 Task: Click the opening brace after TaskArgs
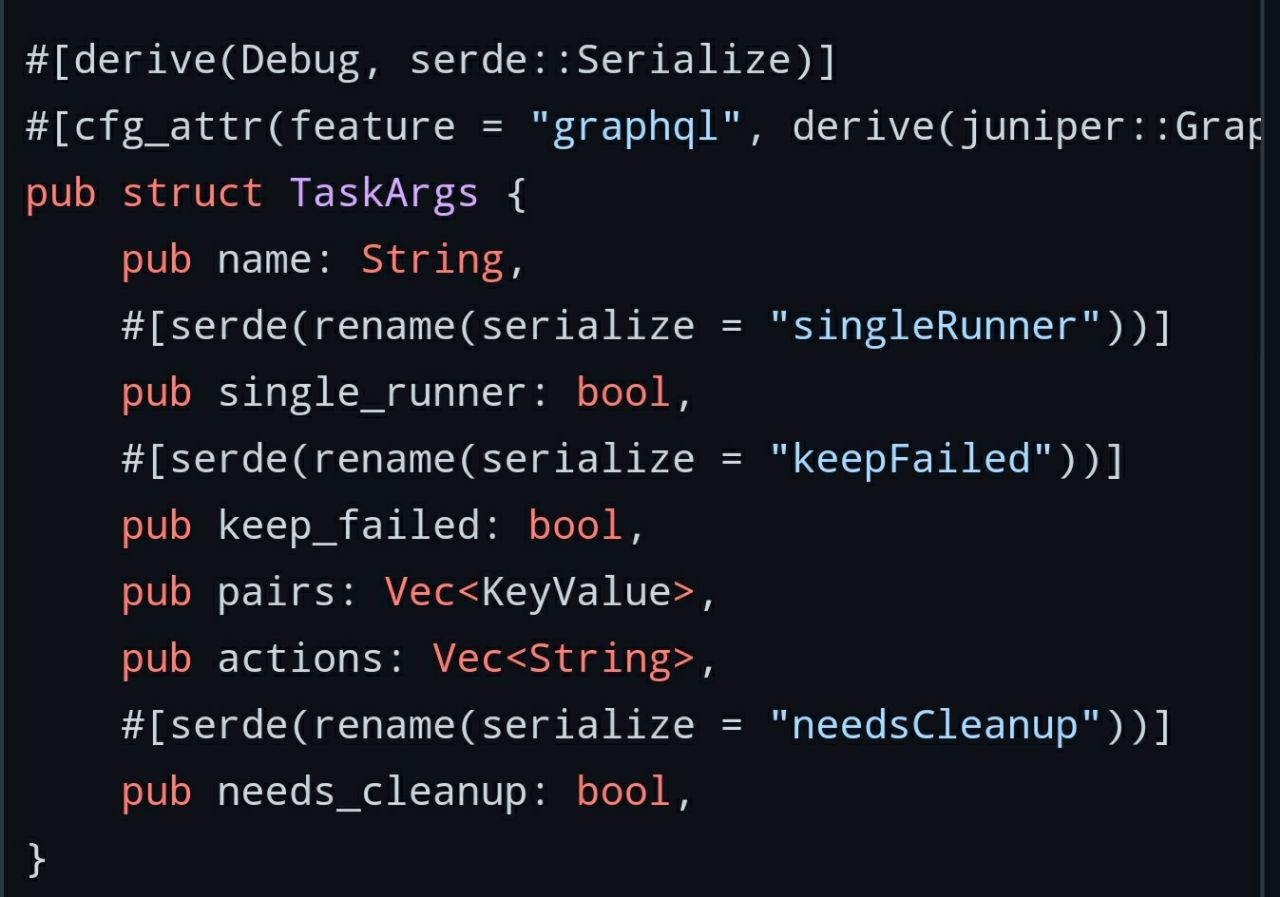click(516, 193)
